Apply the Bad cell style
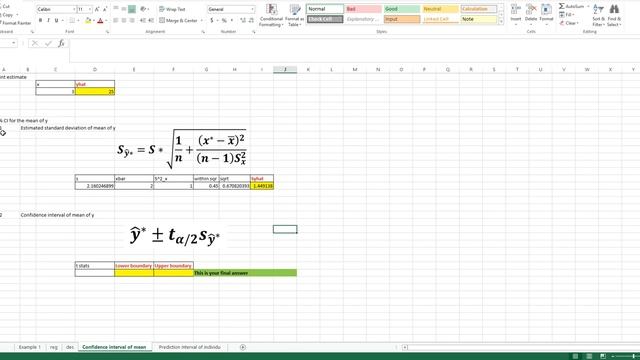This screenshot has width=640, height=360. click(363, 9)
